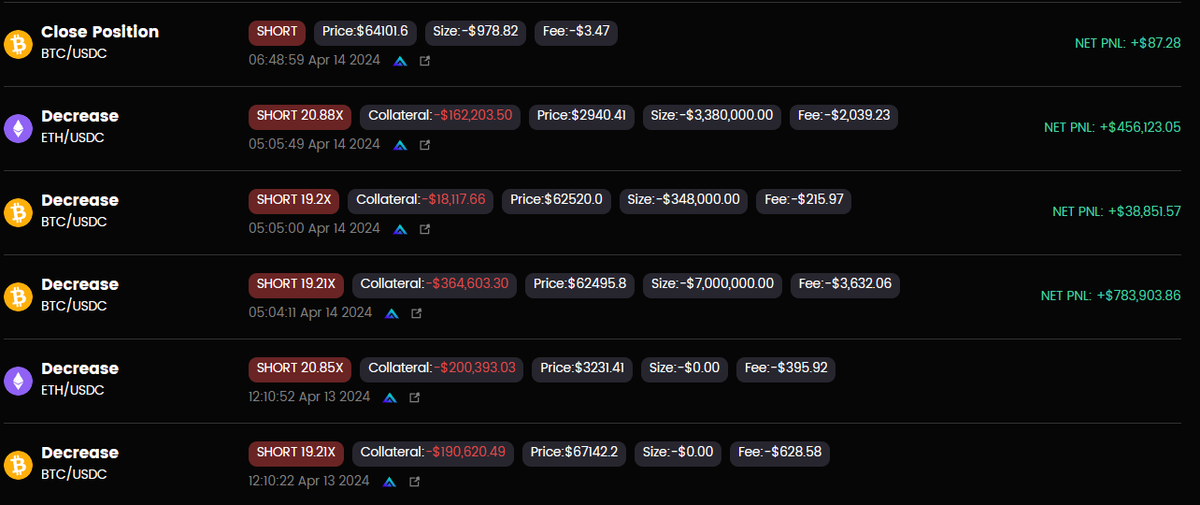Click BTC/USDC under Close Position
The height and width of the screenshot is (505, 1200).
coord(74,54)
